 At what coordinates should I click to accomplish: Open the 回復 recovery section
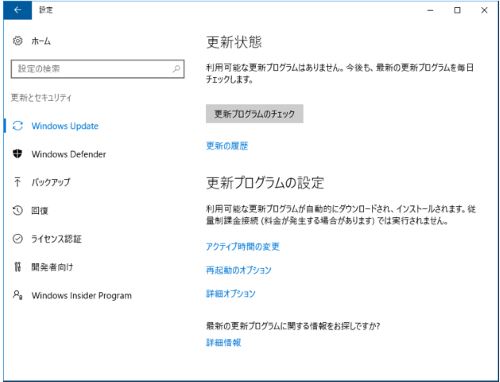pos(40,210)
